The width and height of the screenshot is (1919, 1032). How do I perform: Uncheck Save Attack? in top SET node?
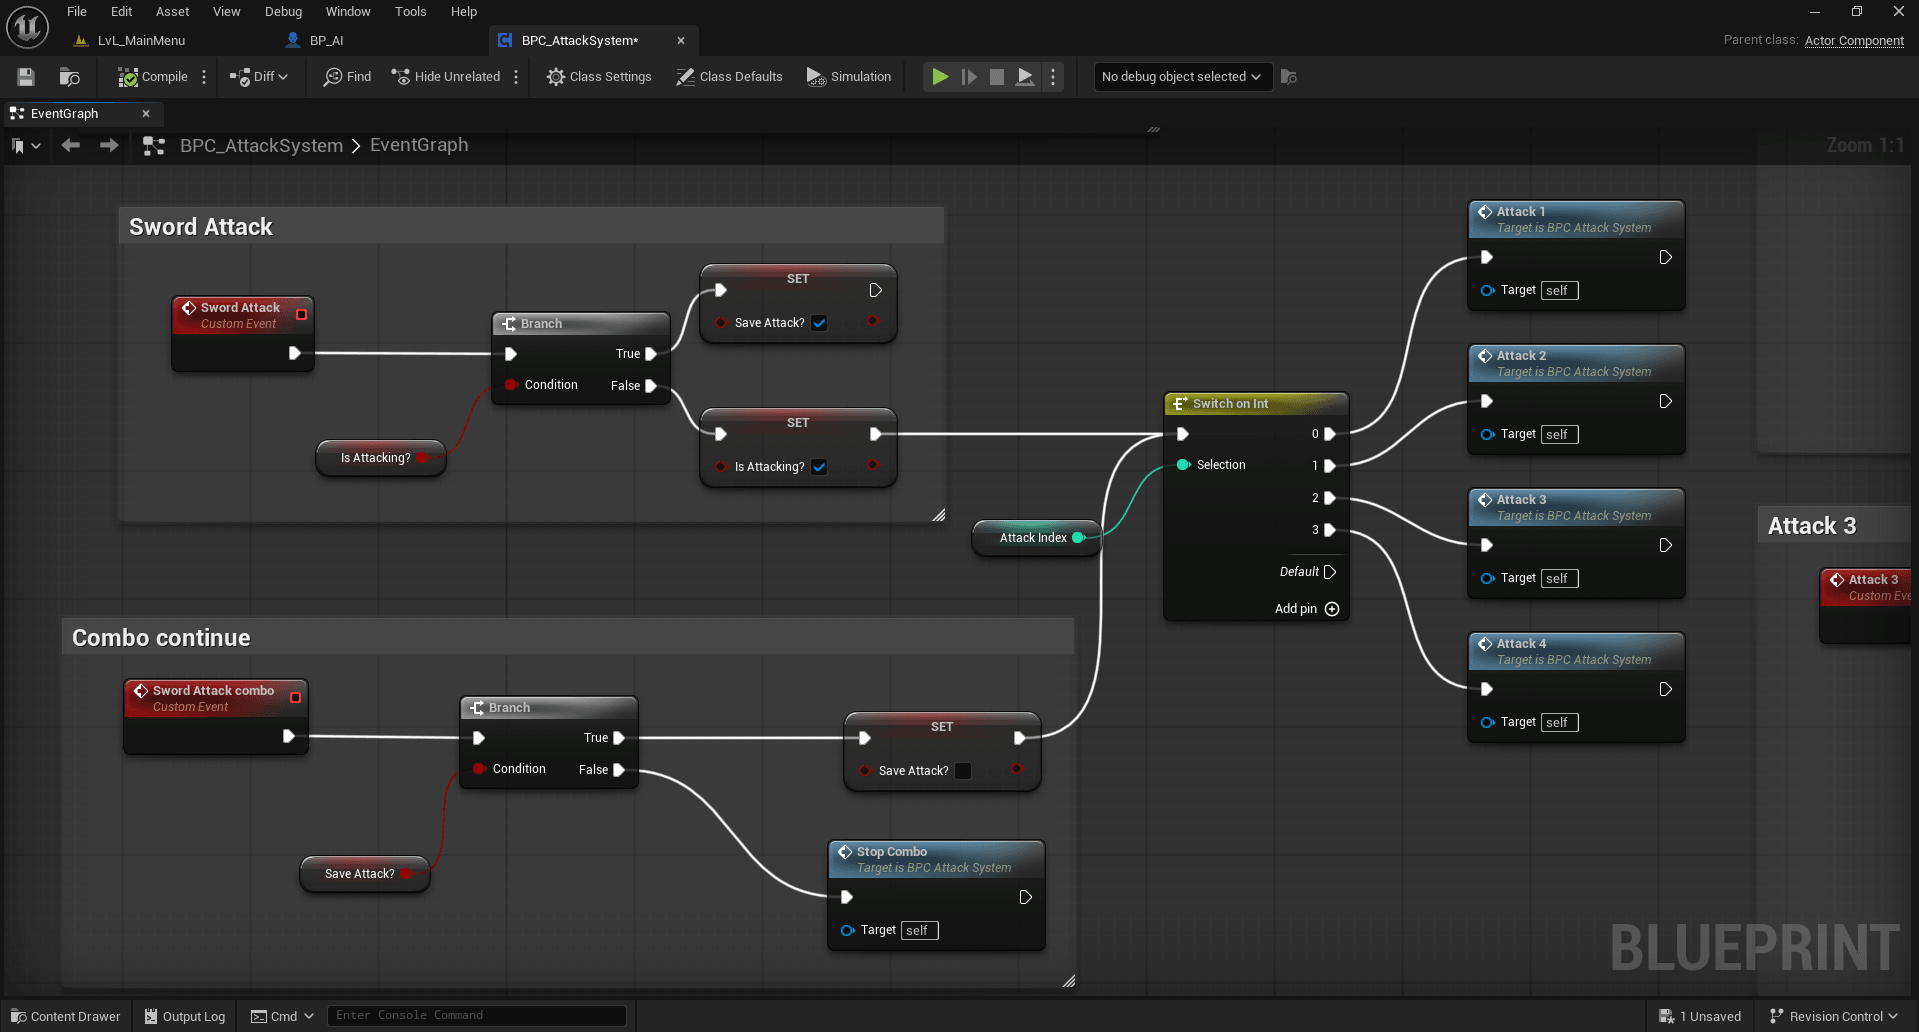coord(820,323)
